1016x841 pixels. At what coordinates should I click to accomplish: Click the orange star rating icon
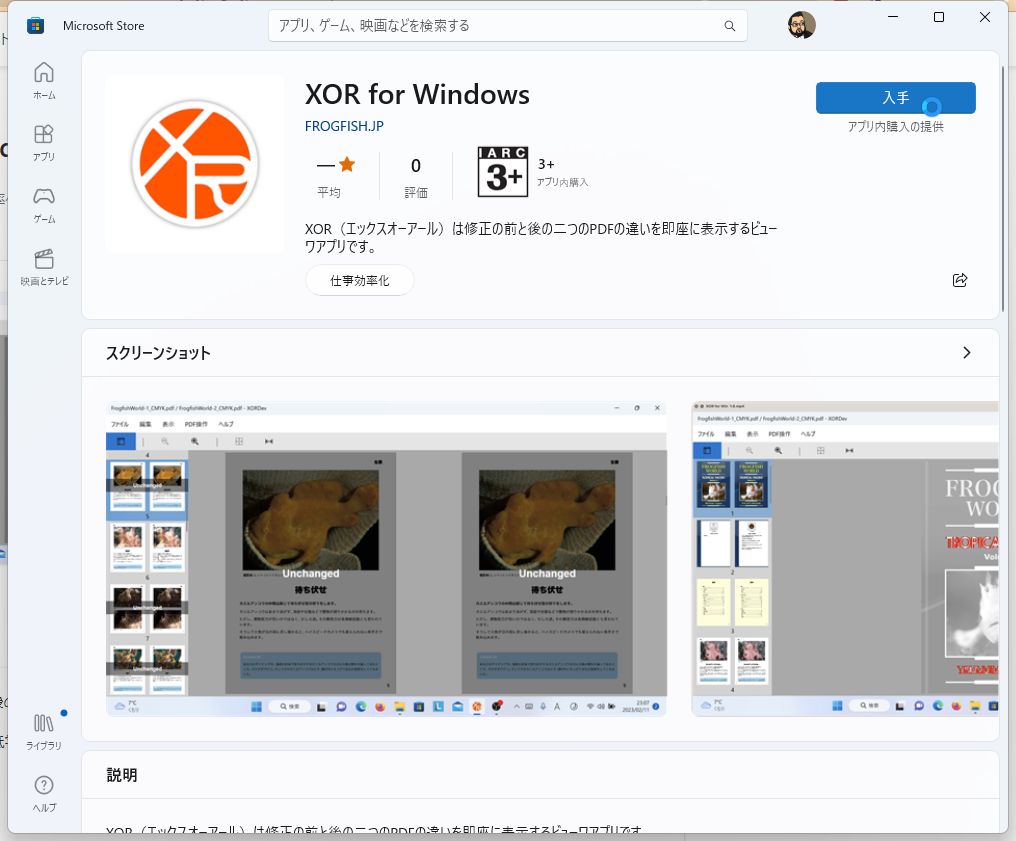tap(347, 165)
